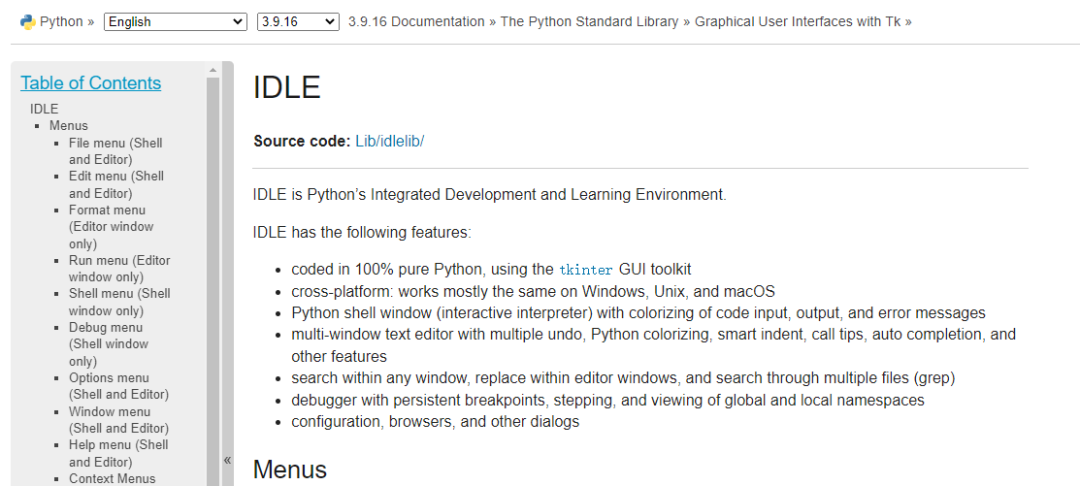The height and width of the screenshot is (486, 1080).
Task: Click the 'cross-platform' bullet item text
Action: [x=533, y=290]
